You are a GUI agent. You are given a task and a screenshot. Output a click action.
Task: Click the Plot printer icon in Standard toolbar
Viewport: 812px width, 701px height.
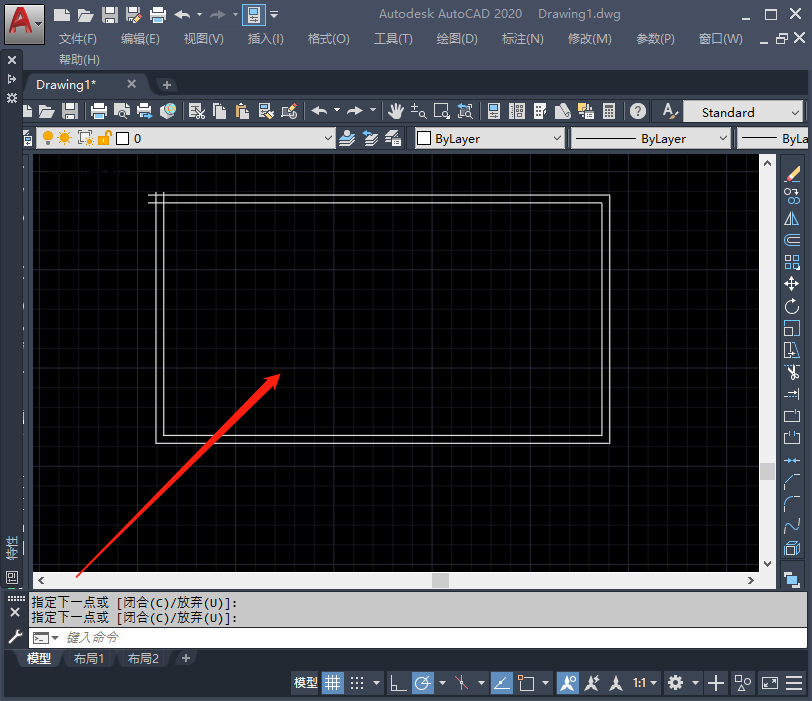click(98, 111)
